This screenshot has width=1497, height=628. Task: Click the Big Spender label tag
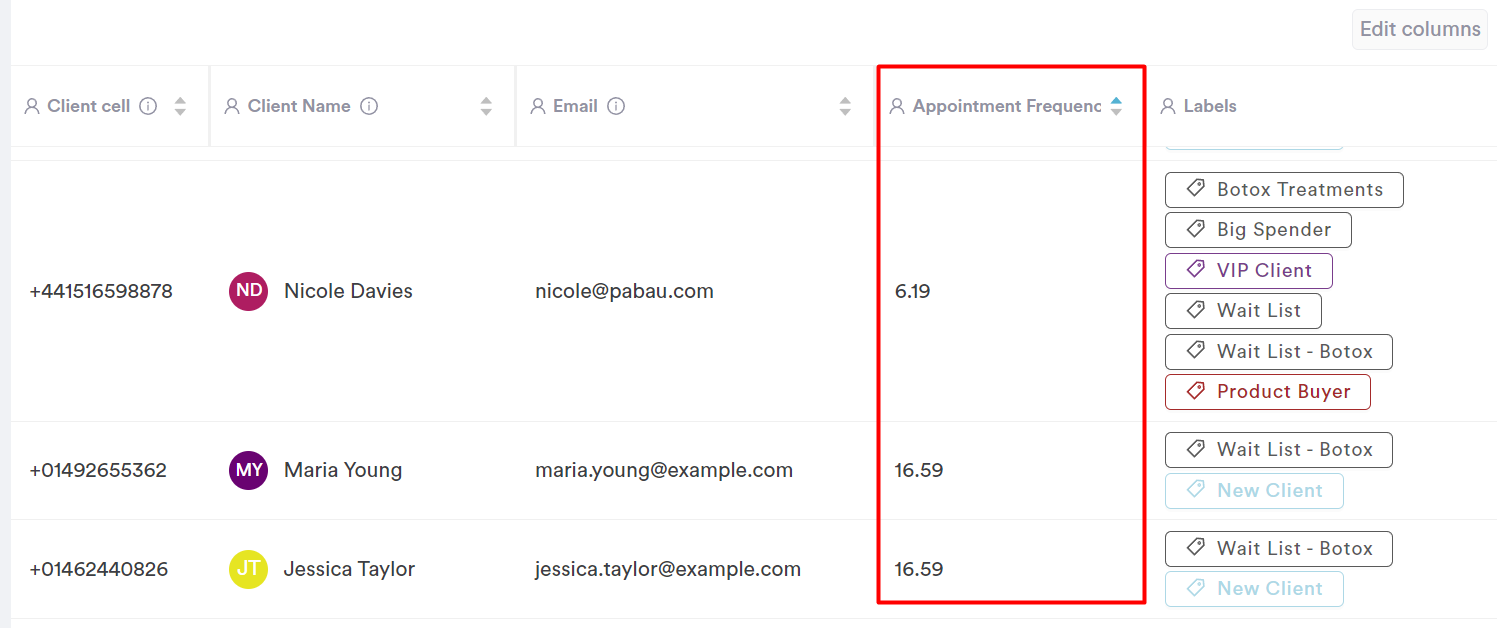1257,230
